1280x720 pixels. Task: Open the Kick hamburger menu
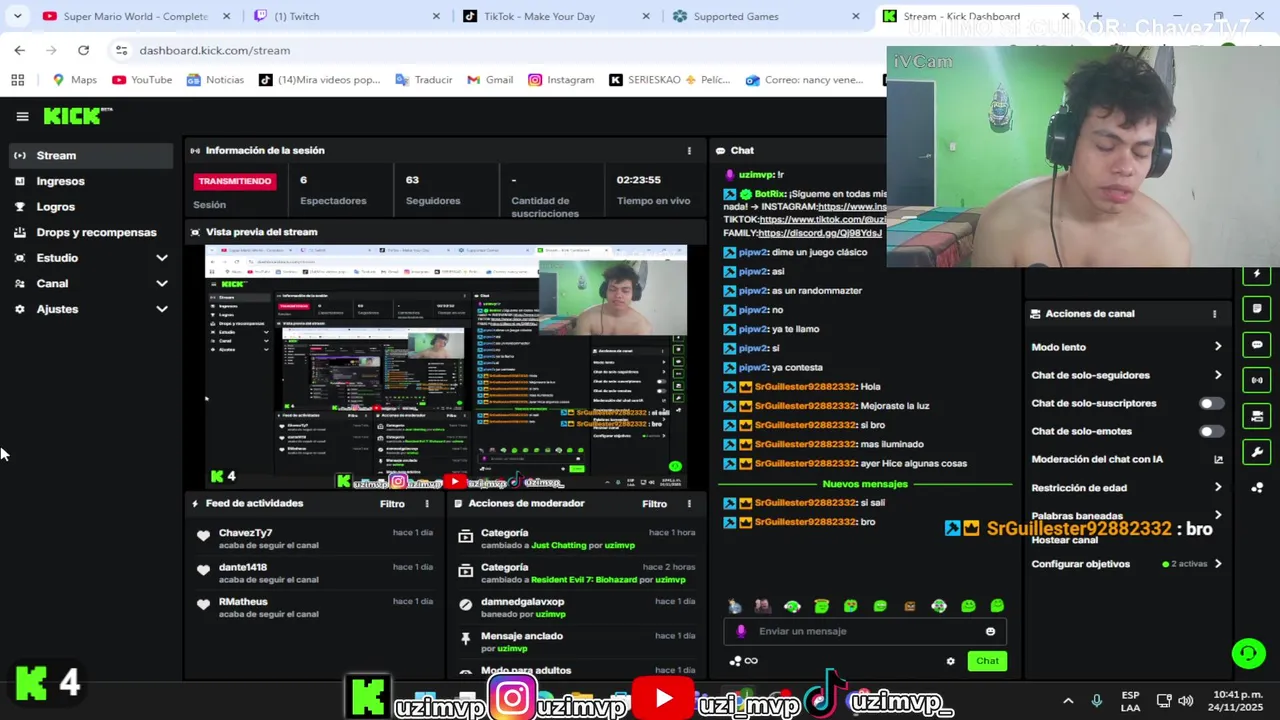click(x=22, y=116)
